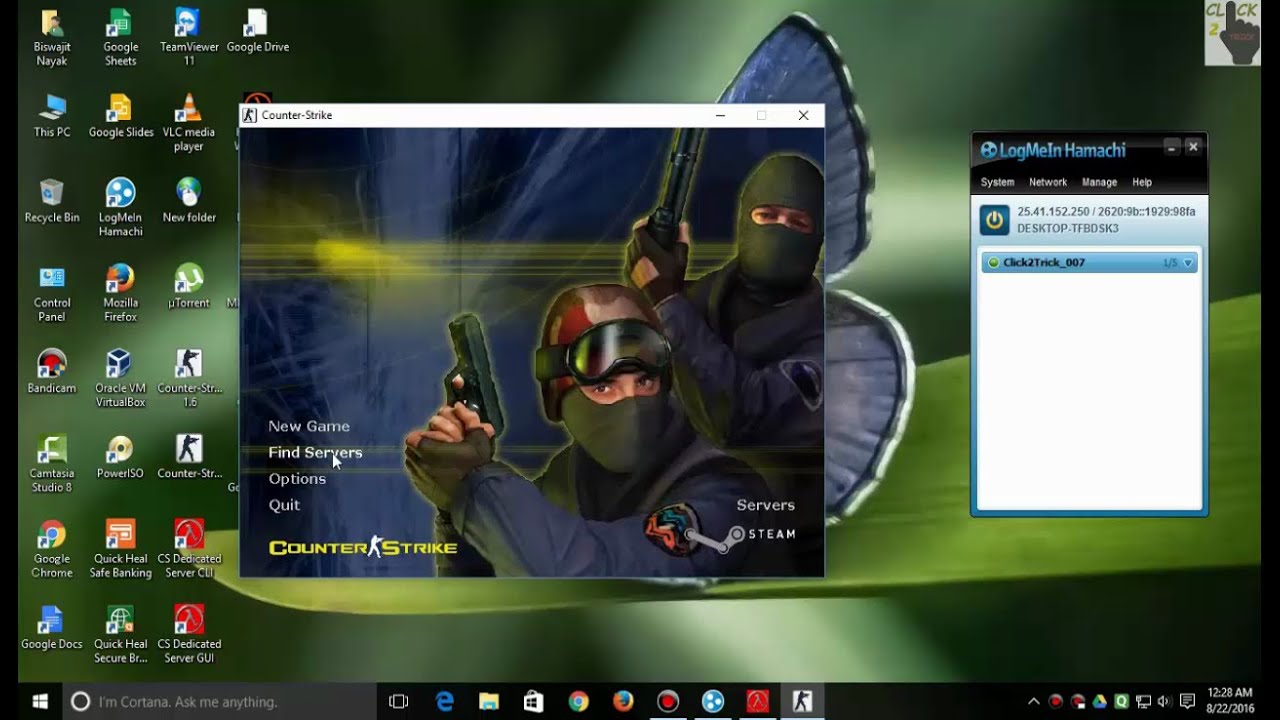
Task: Click the Cortana search box
Action: [x=220, y=701]
